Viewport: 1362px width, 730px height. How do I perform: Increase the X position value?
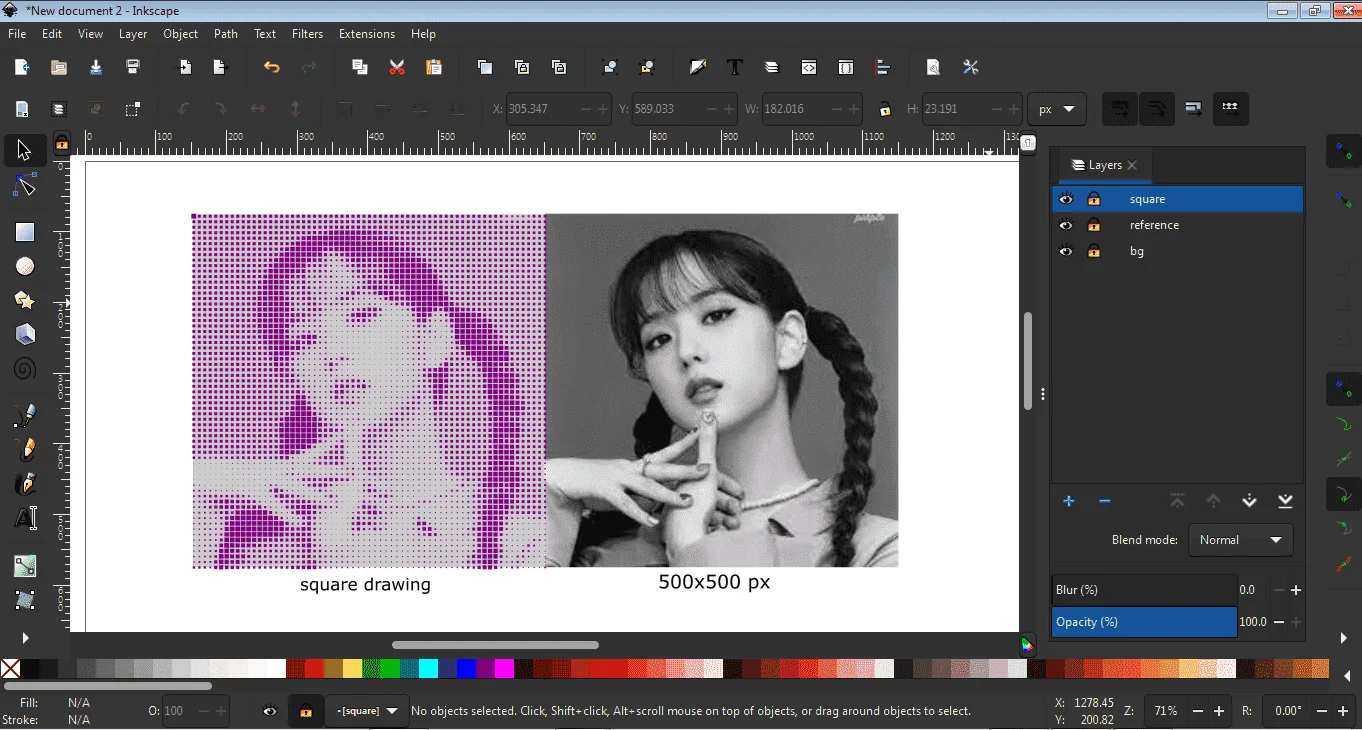tap(602, 109)
